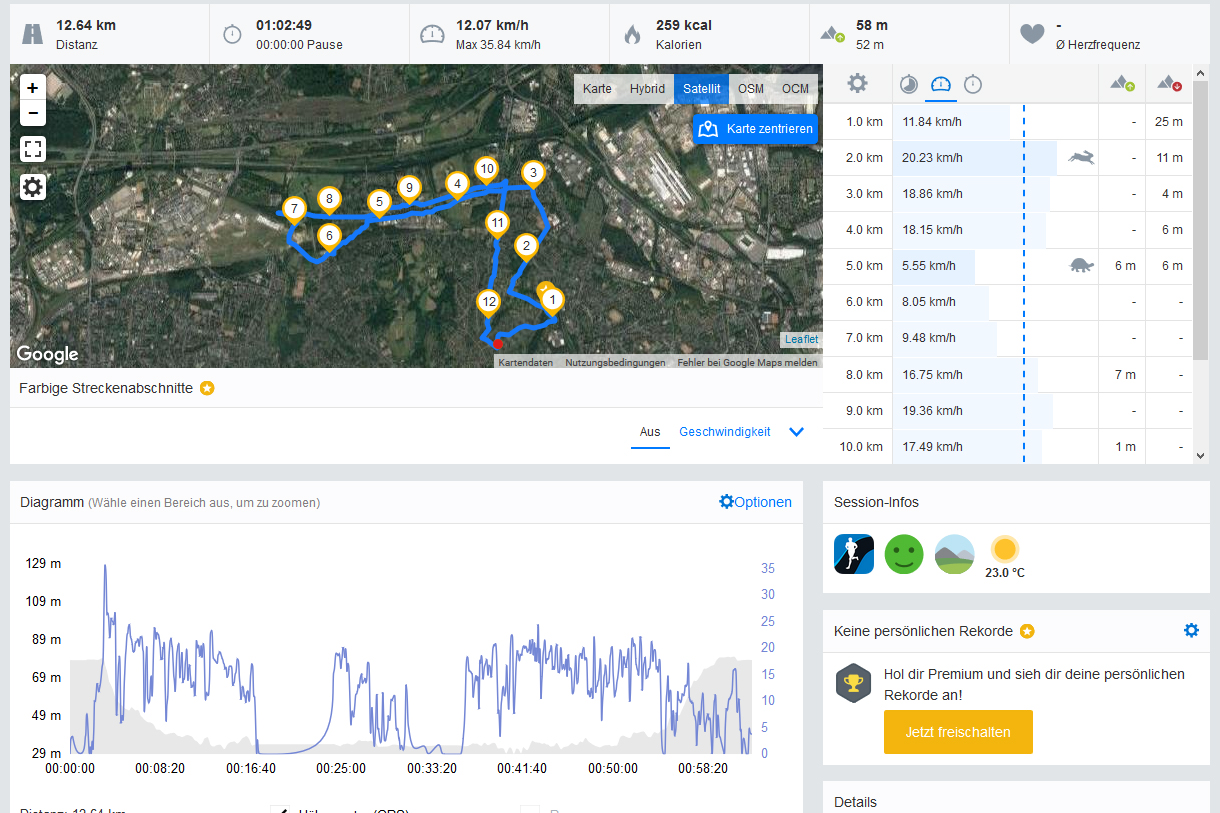Show duration column using stopwatch icon

972,84
